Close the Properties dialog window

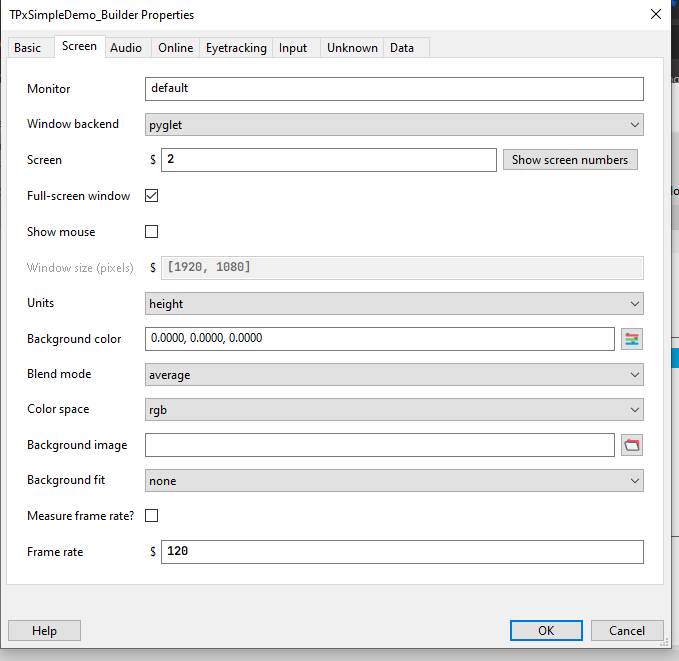click(655, 15)
